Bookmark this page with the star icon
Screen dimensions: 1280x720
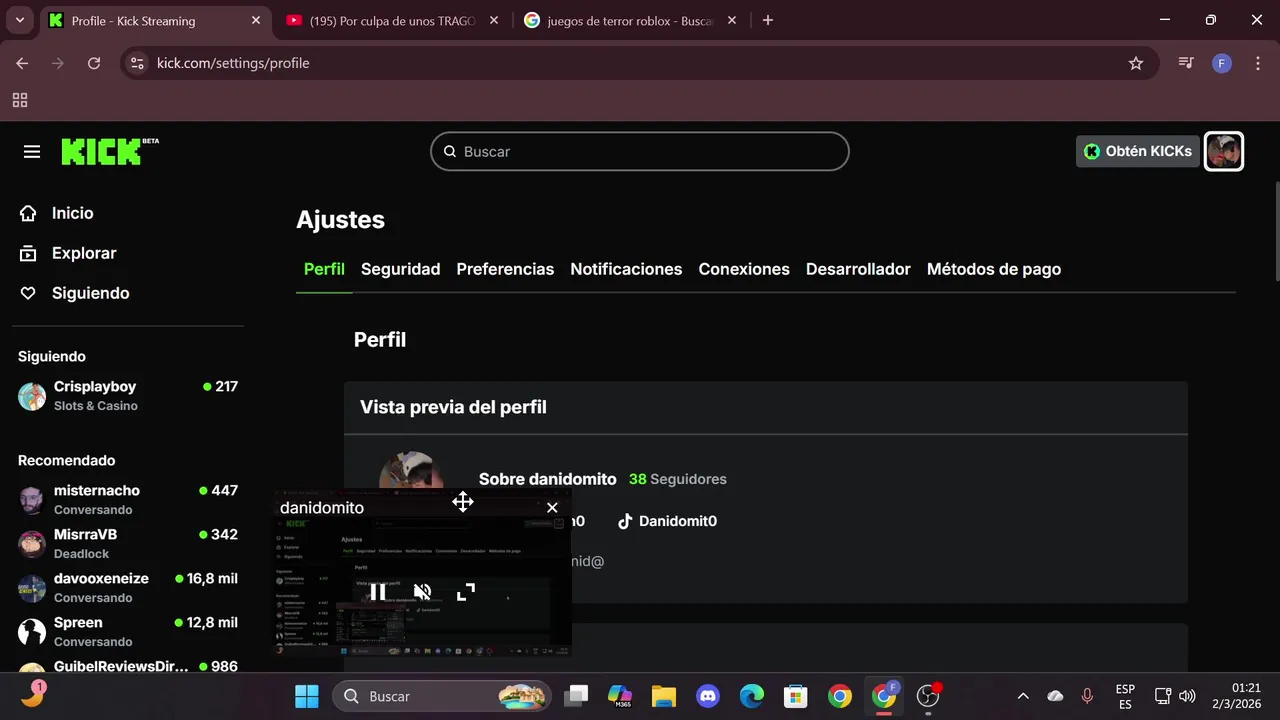coord(1136,63)
